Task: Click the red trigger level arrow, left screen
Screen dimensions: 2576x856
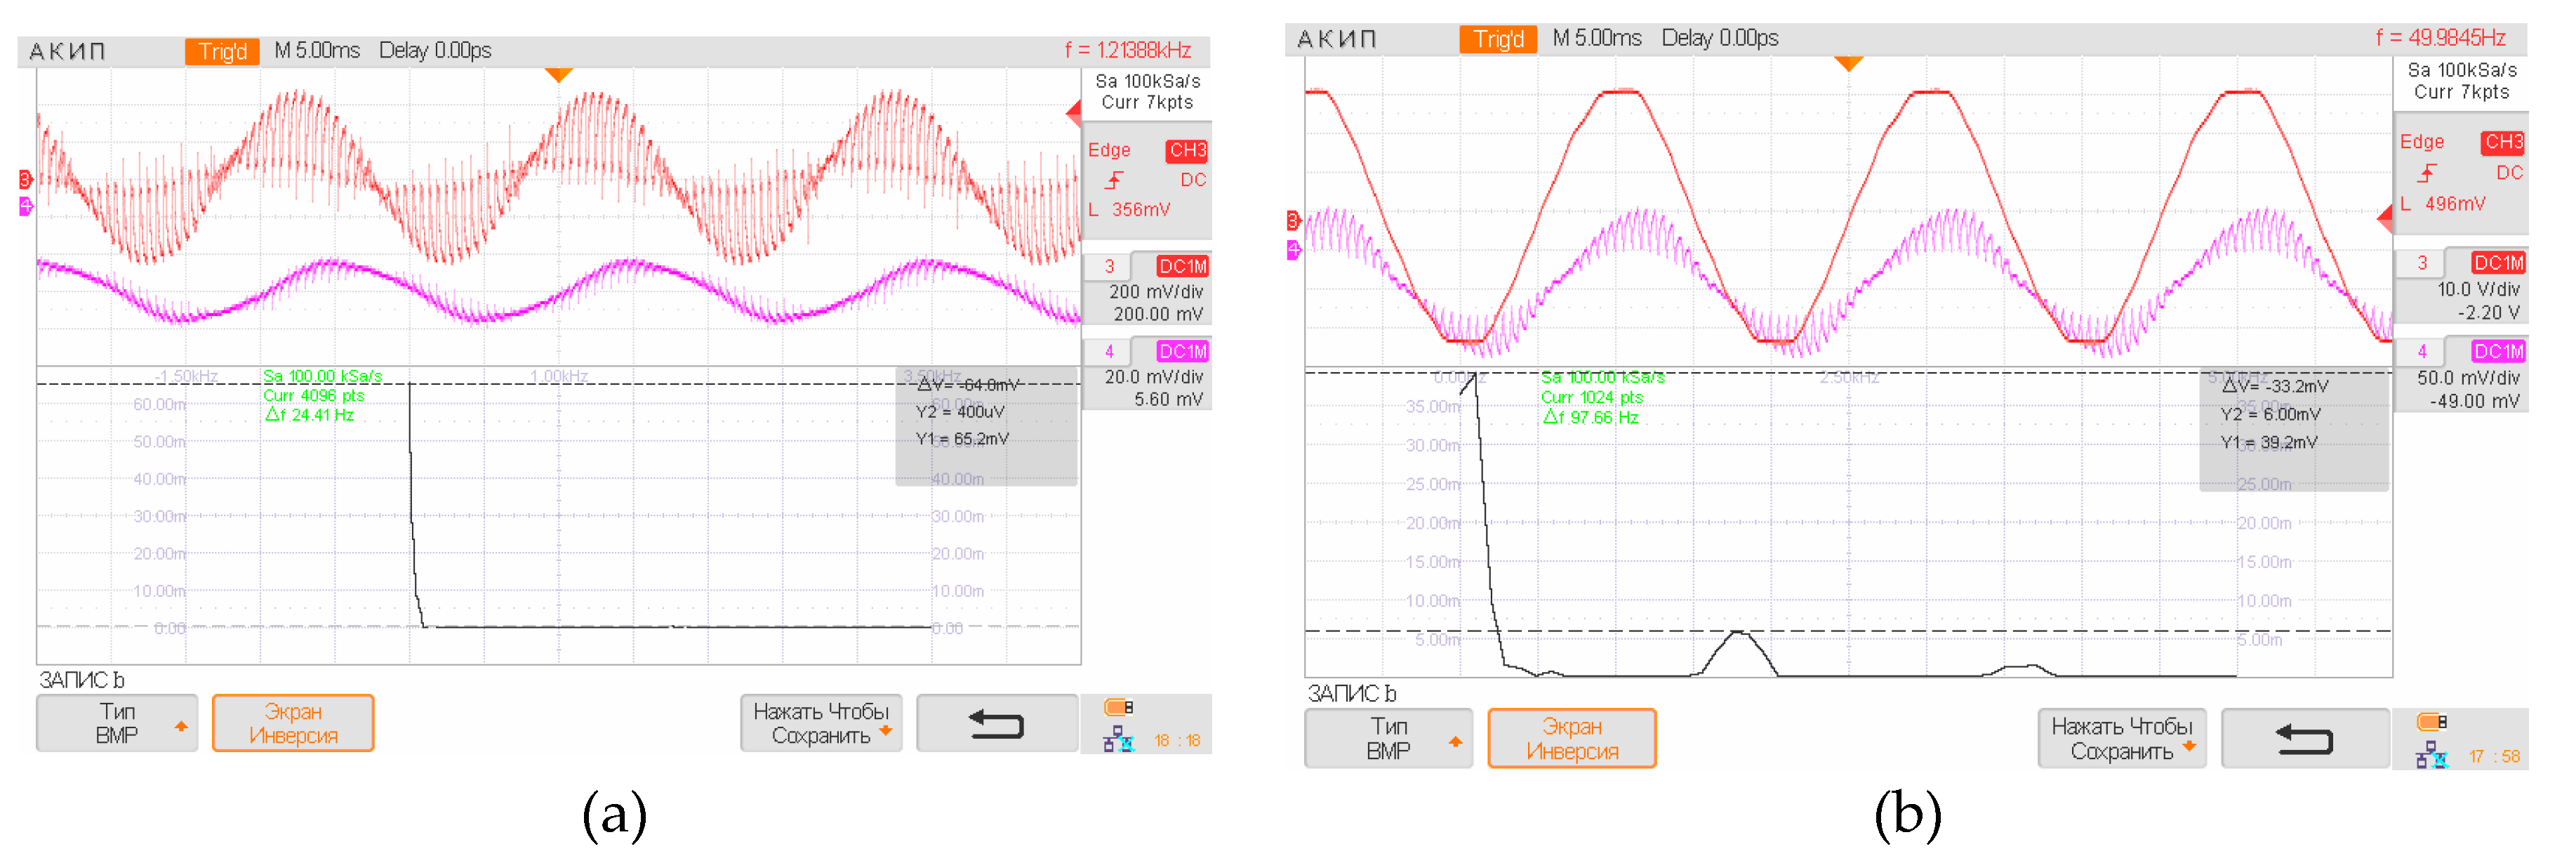Action: coord(1073,113)
